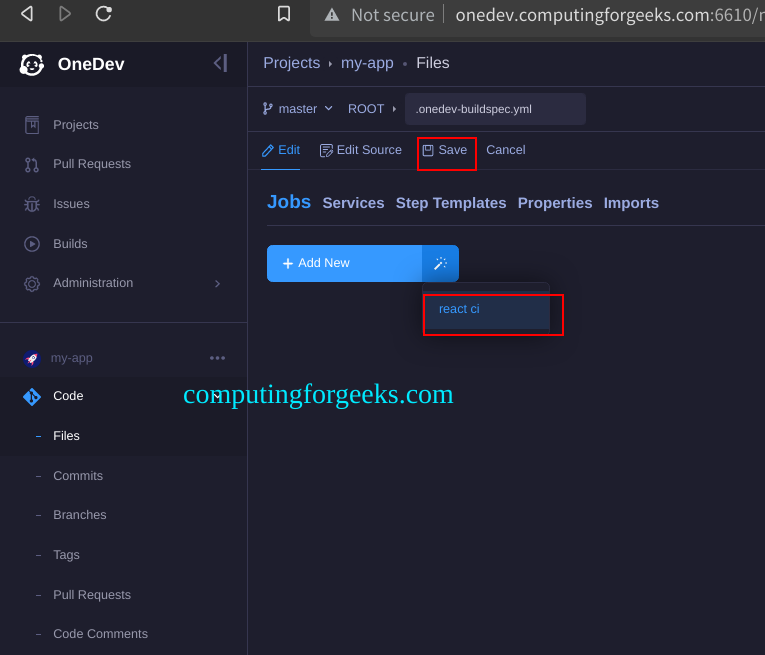Click the Pull Requests fork icon
The width and height of the screenshot is (765, 655).
(x=32, y=165)
